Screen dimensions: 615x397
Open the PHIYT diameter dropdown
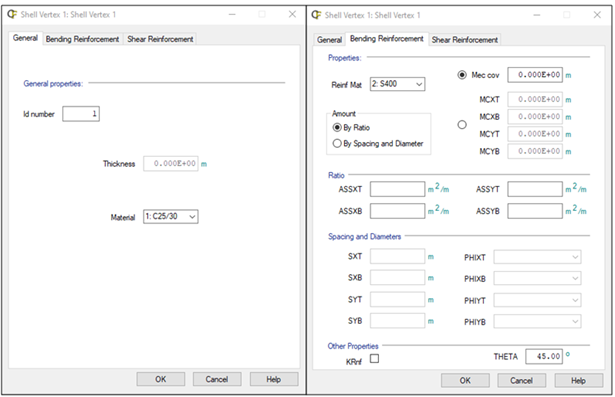point(537,300)
